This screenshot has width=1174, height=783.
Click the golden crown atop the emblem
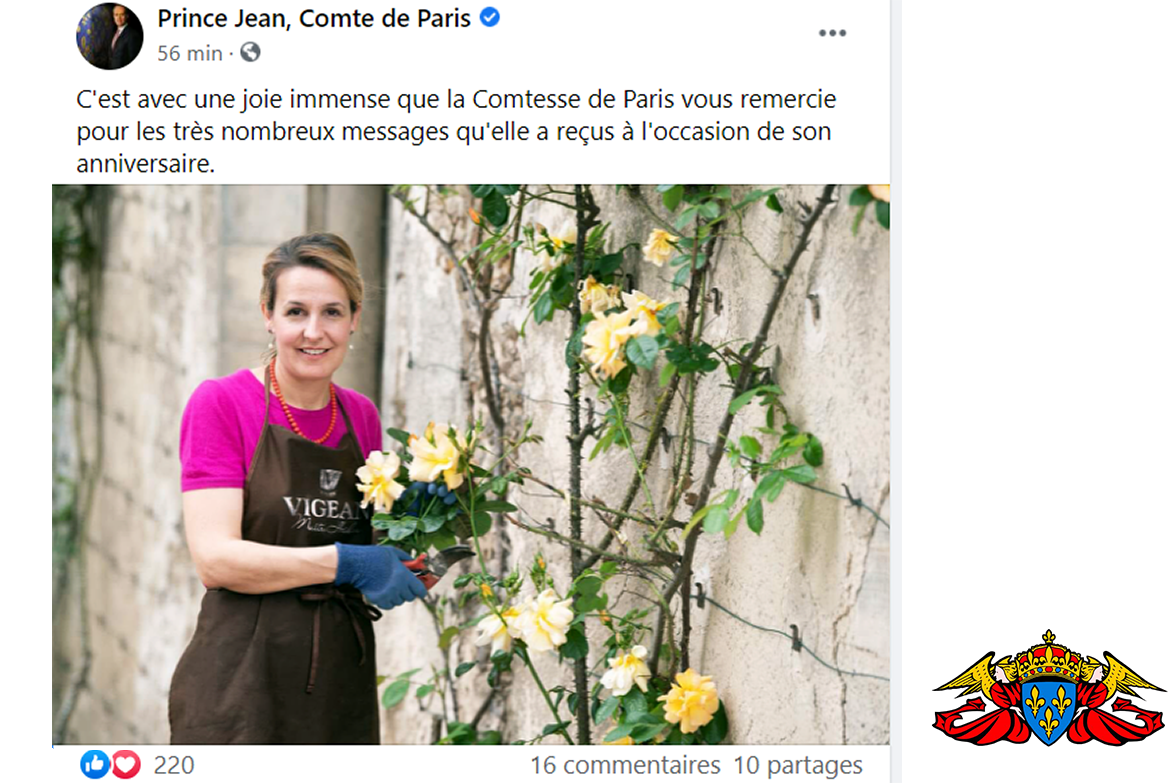(x=1048, y=655)
